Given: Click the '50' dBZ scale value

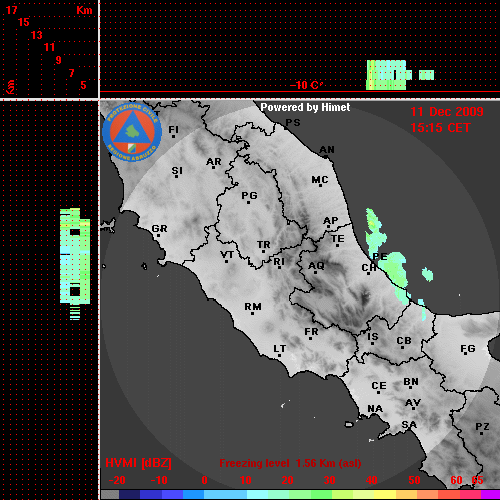Looking at the screenshot, I should point(414,480).
